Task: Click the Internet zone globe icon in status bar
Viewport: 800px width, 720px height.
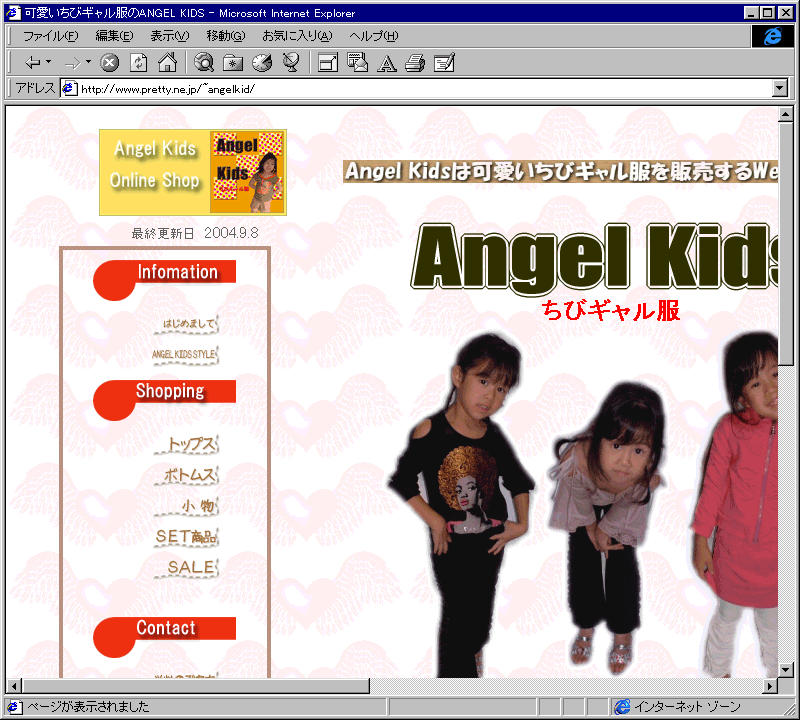Action: [622, 707]
